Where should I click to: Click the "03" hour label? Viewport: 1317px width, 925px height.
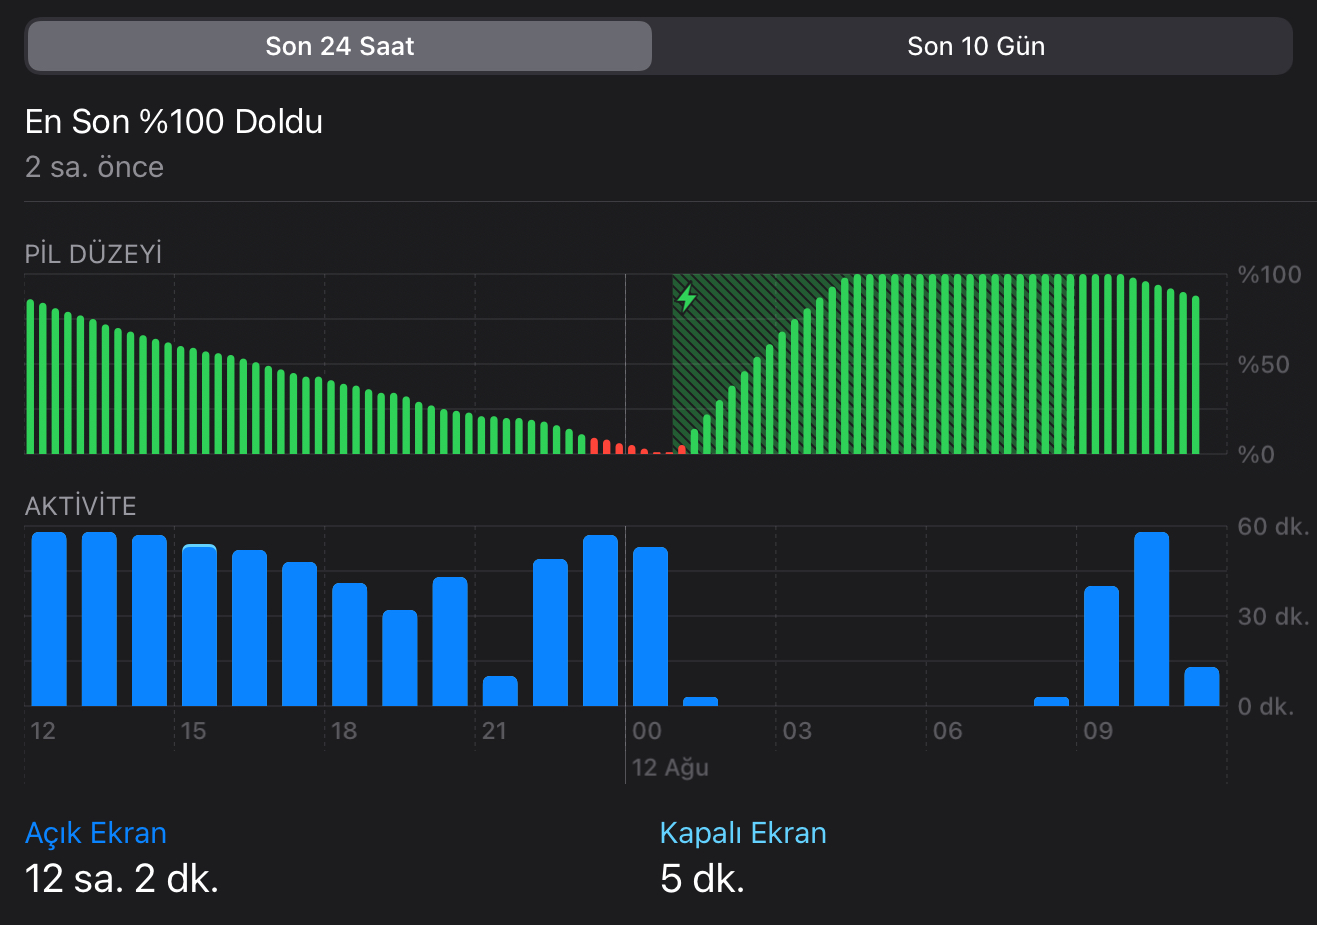tap(797, 731)
